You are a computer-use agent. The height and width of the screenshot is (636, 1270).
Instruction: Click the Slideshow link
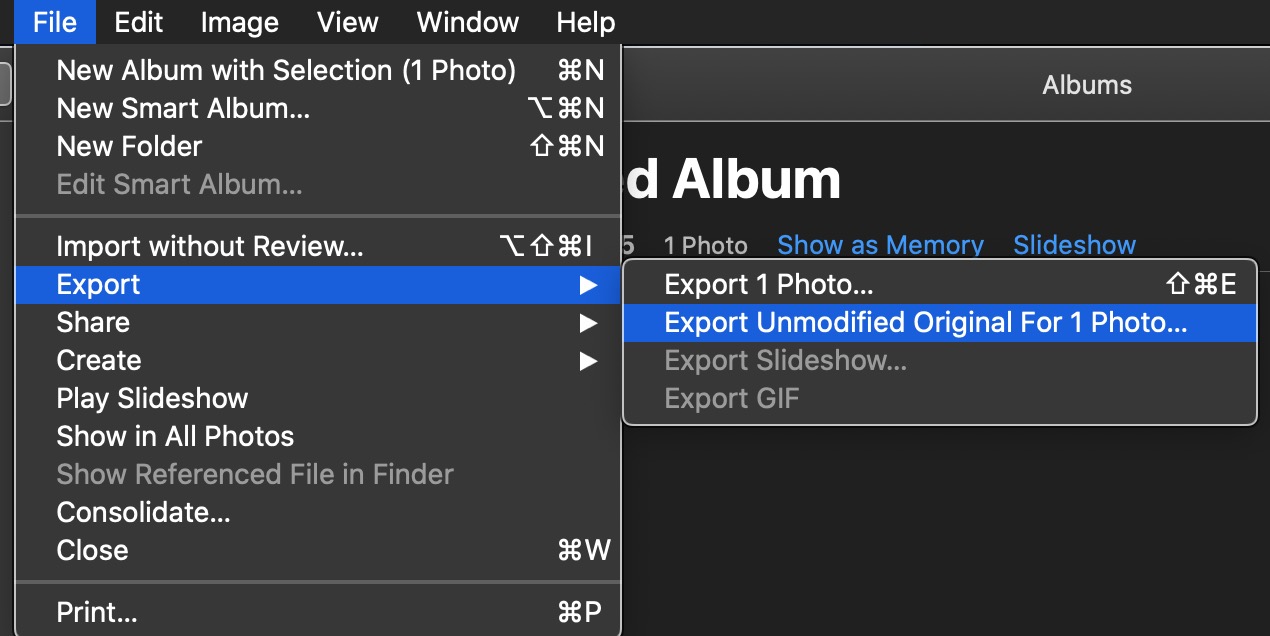(x=1074, y=245)
